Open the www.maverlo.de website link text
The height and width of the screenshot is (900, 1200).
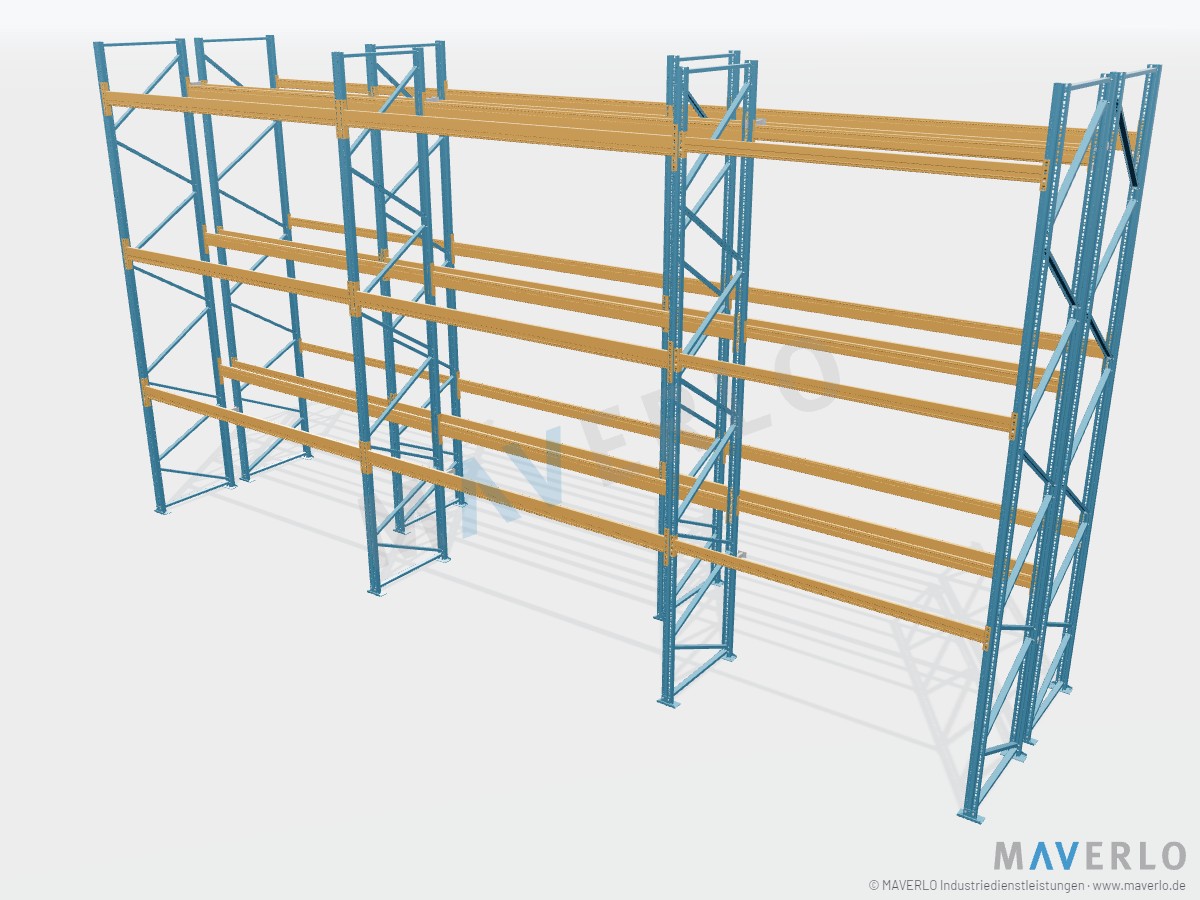[x=1140, y=885]
